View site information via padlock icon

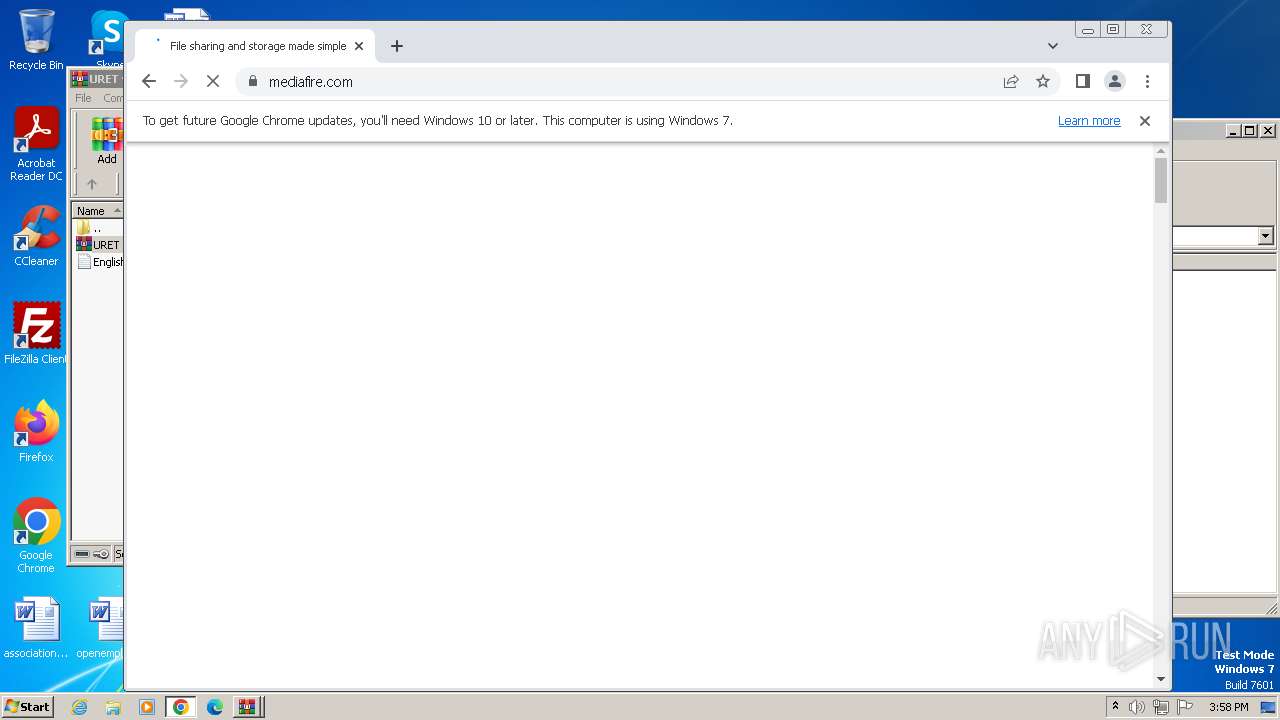pyautogui.click(x=252, y=82)
